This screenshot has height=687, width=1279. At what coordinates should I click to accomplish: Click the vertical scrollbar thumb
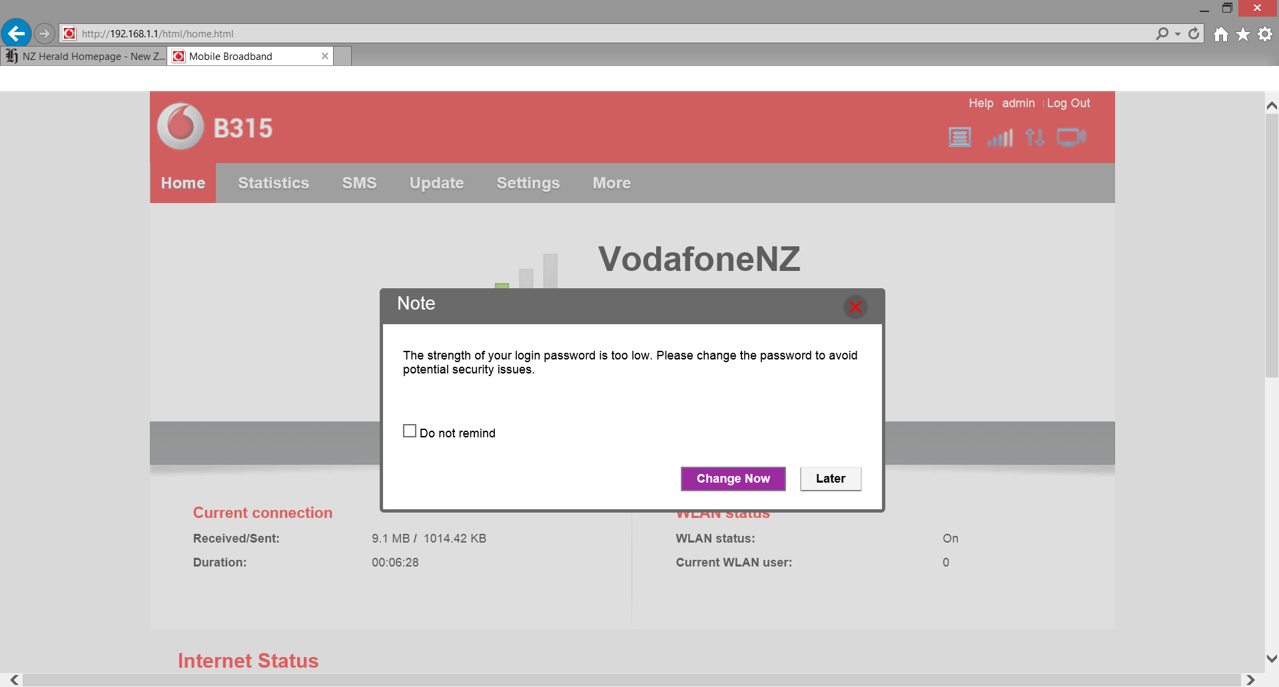tap(1271, 246)
